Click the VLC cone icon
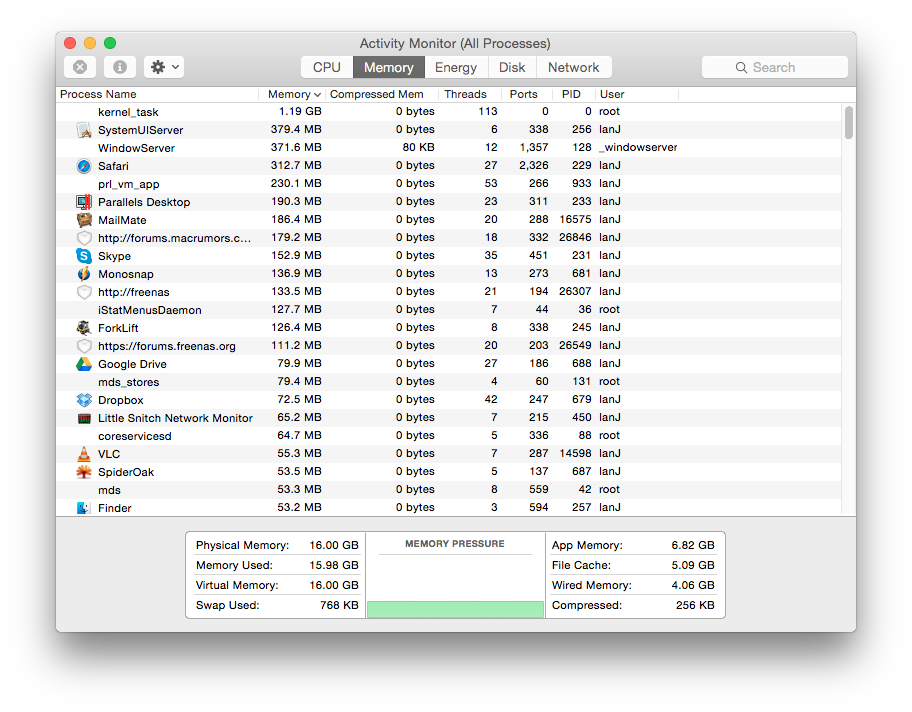This screenshot has width=912, height=712. pyautogui.click(x=84, y=454)
